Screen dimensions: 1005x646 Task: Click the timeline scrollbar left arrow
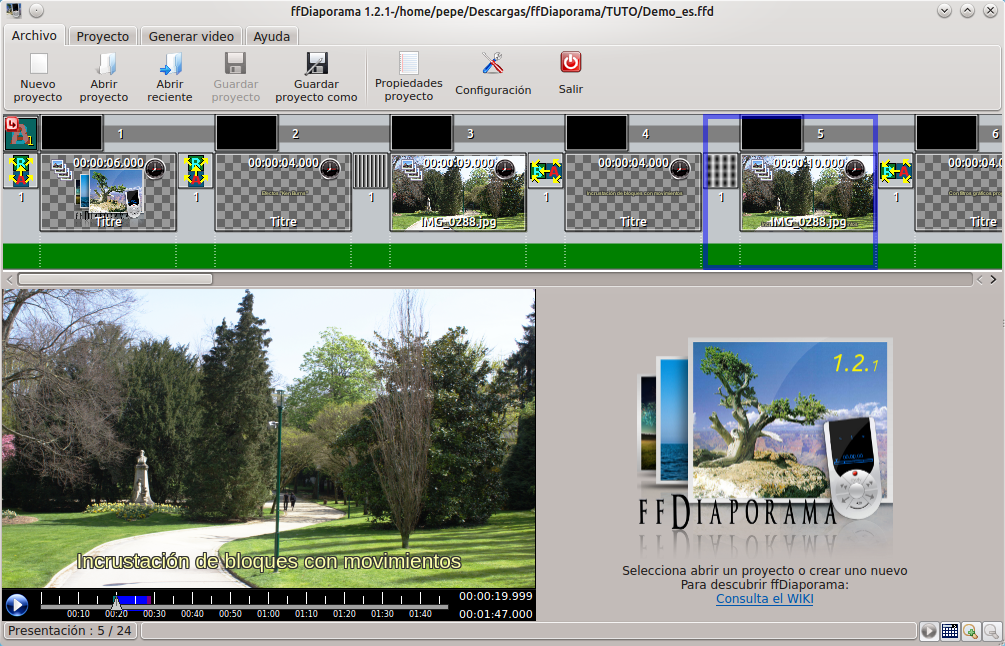click(9, 279)
